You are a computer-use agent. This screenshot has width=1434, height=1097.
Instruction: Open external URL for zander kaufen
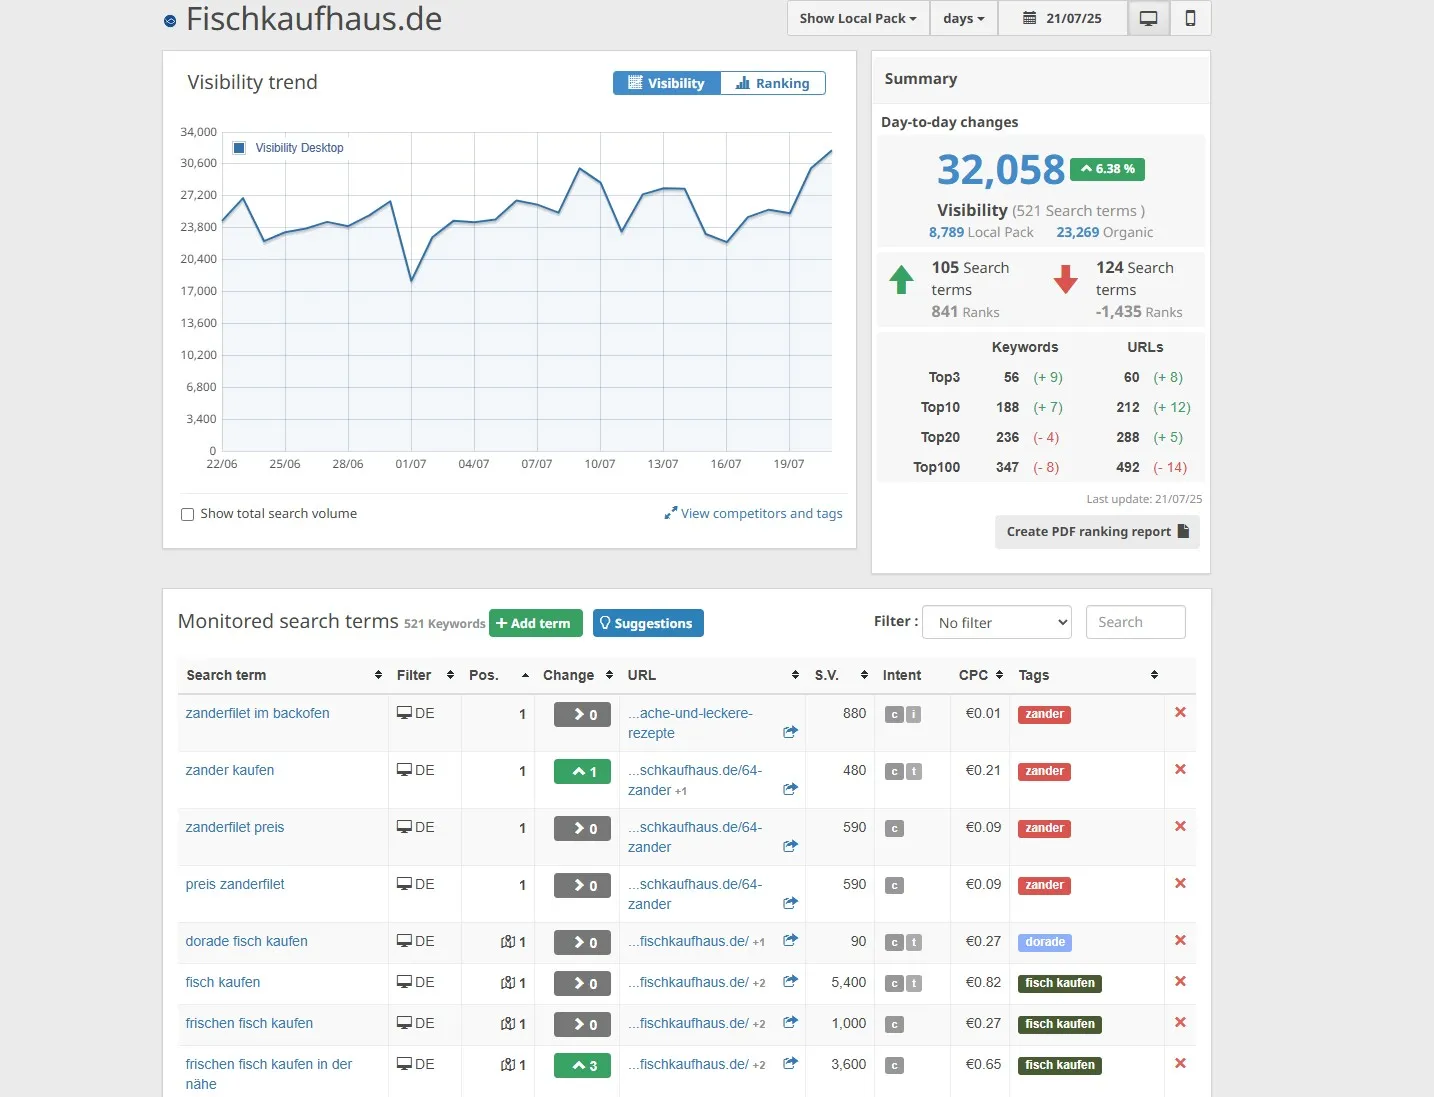coord(790,789)
